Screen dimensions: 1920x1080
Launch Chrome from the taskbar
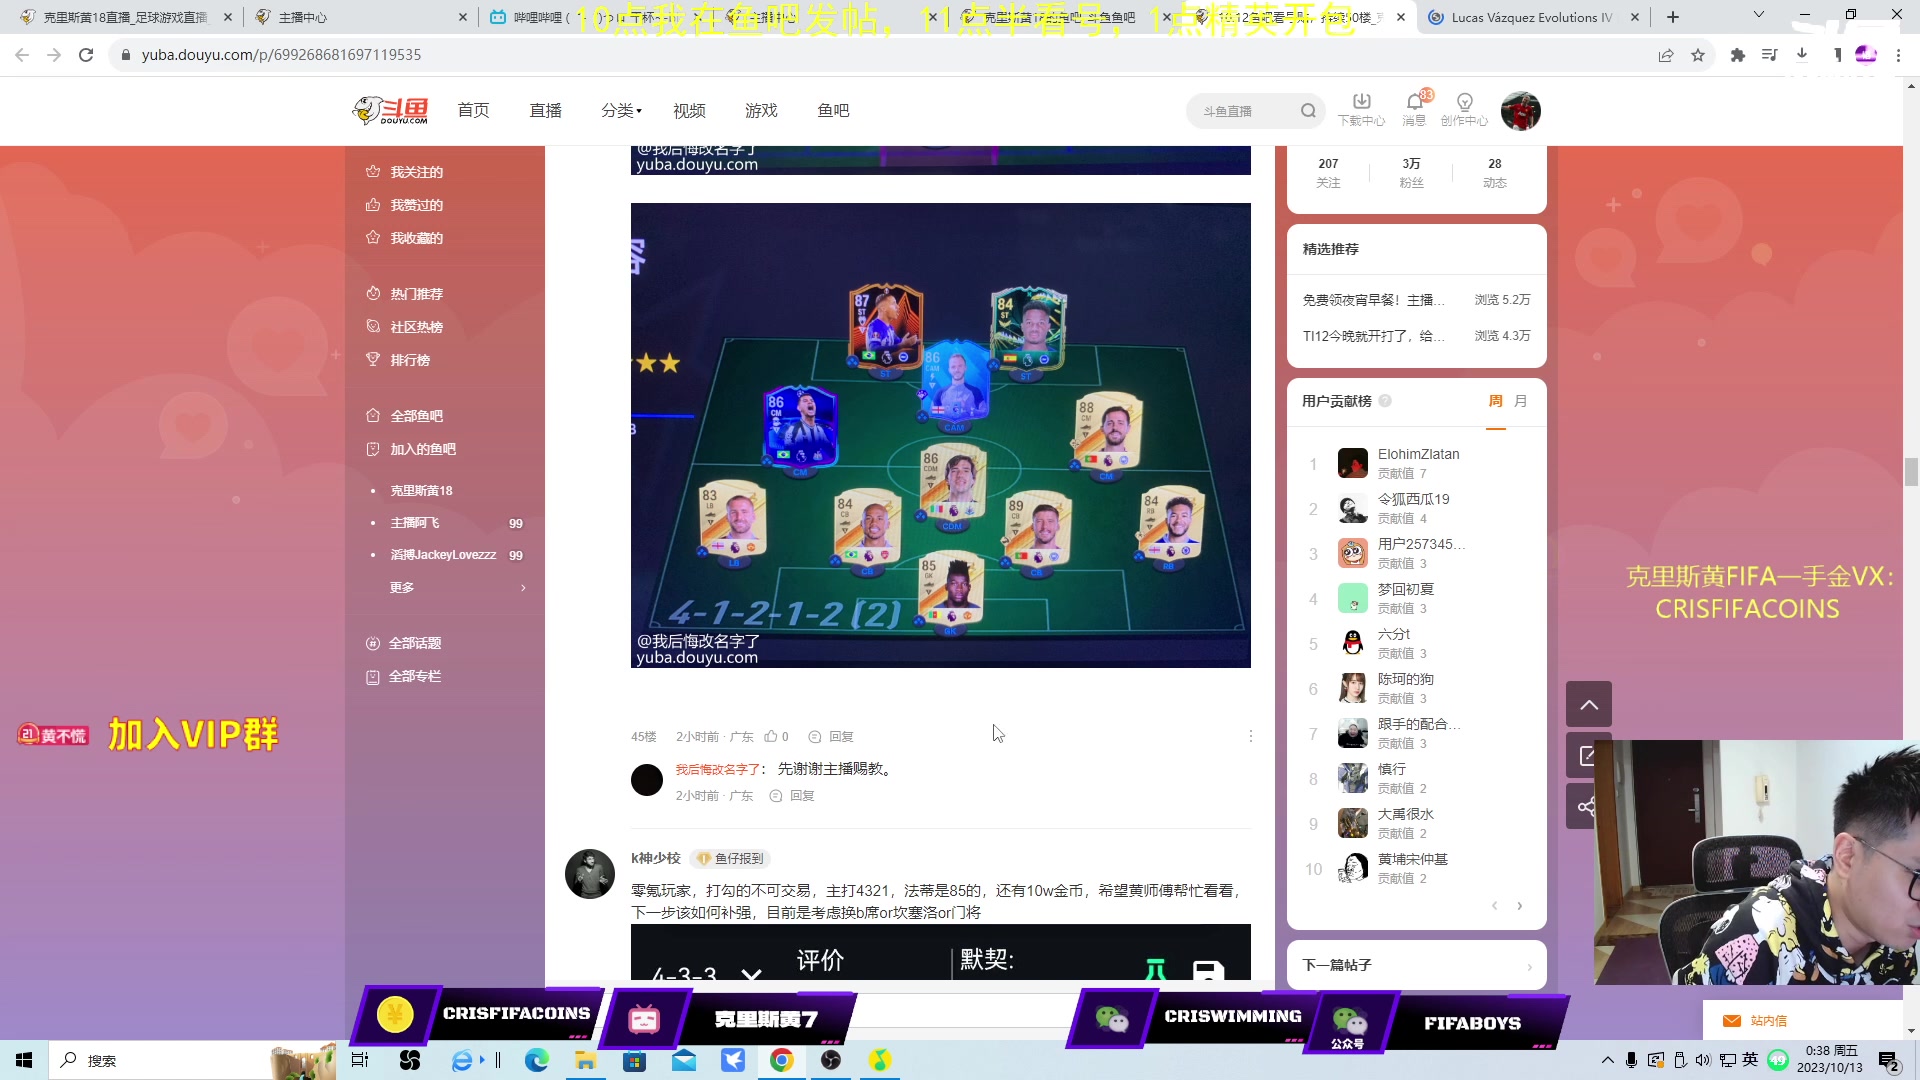tap(782, 1060)
